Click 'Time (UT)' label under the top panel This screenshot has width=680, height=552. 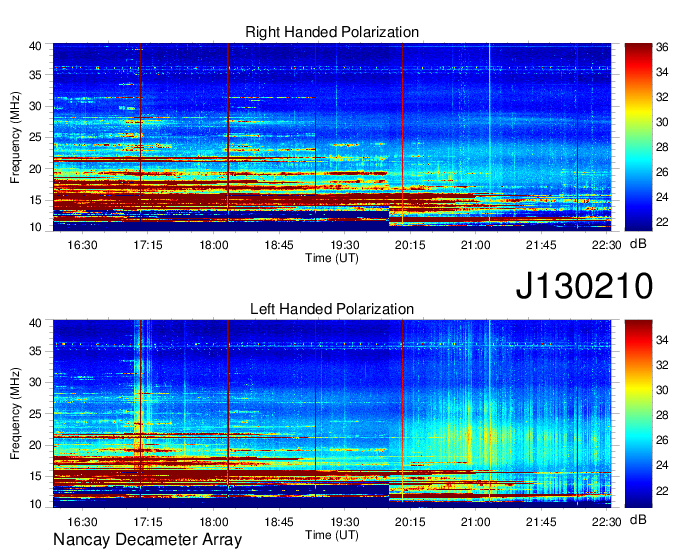pos(332,258)
